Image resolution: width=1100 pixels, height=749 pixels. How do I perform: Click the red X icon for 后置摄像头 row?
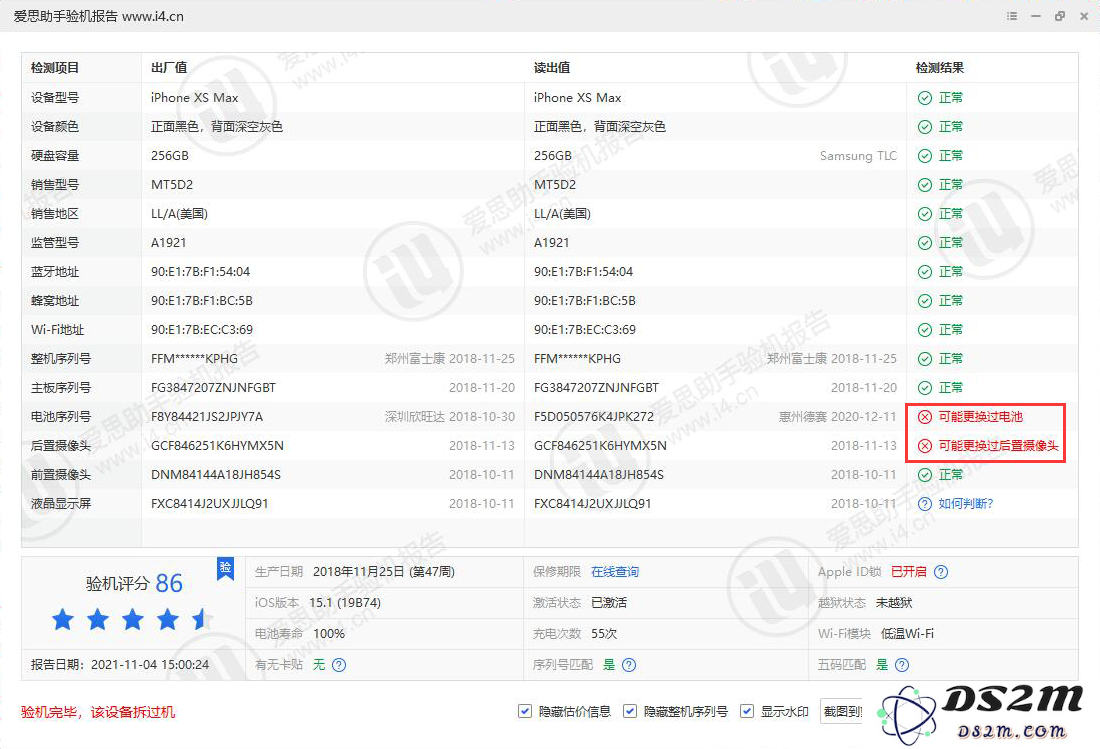pyautogui.click(x=925, y=446)
